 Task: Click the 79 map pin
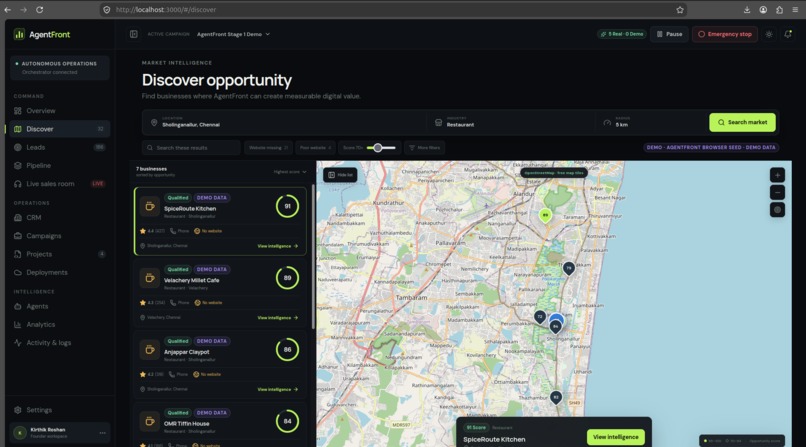pyautogui.click(x=569, y=269)
